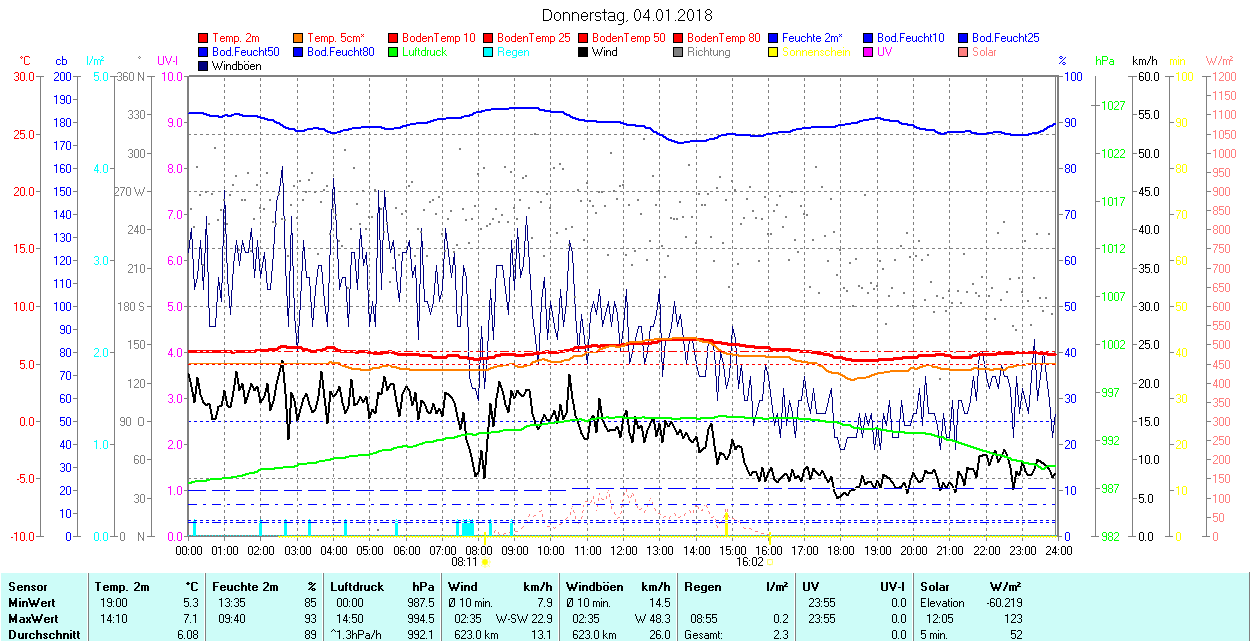This screenshot has height=641, width=1250.
Task: Click the 12:00 time axis label
Action: (624, 550)
